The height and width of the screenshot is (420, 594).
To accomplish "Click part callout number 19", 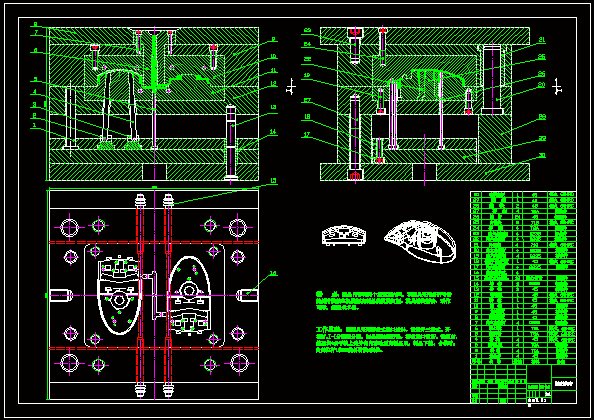I will pos(307,75).
